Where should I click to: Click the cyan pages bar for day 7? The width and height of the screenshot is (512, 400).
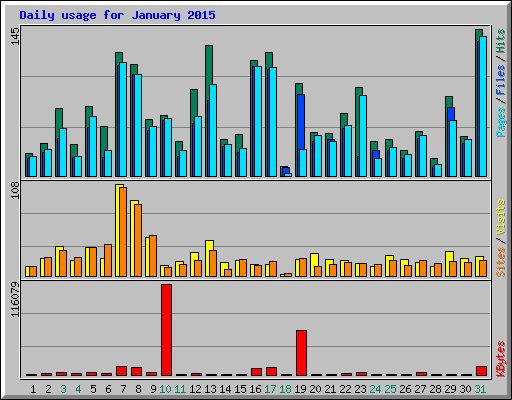(123, 119)
